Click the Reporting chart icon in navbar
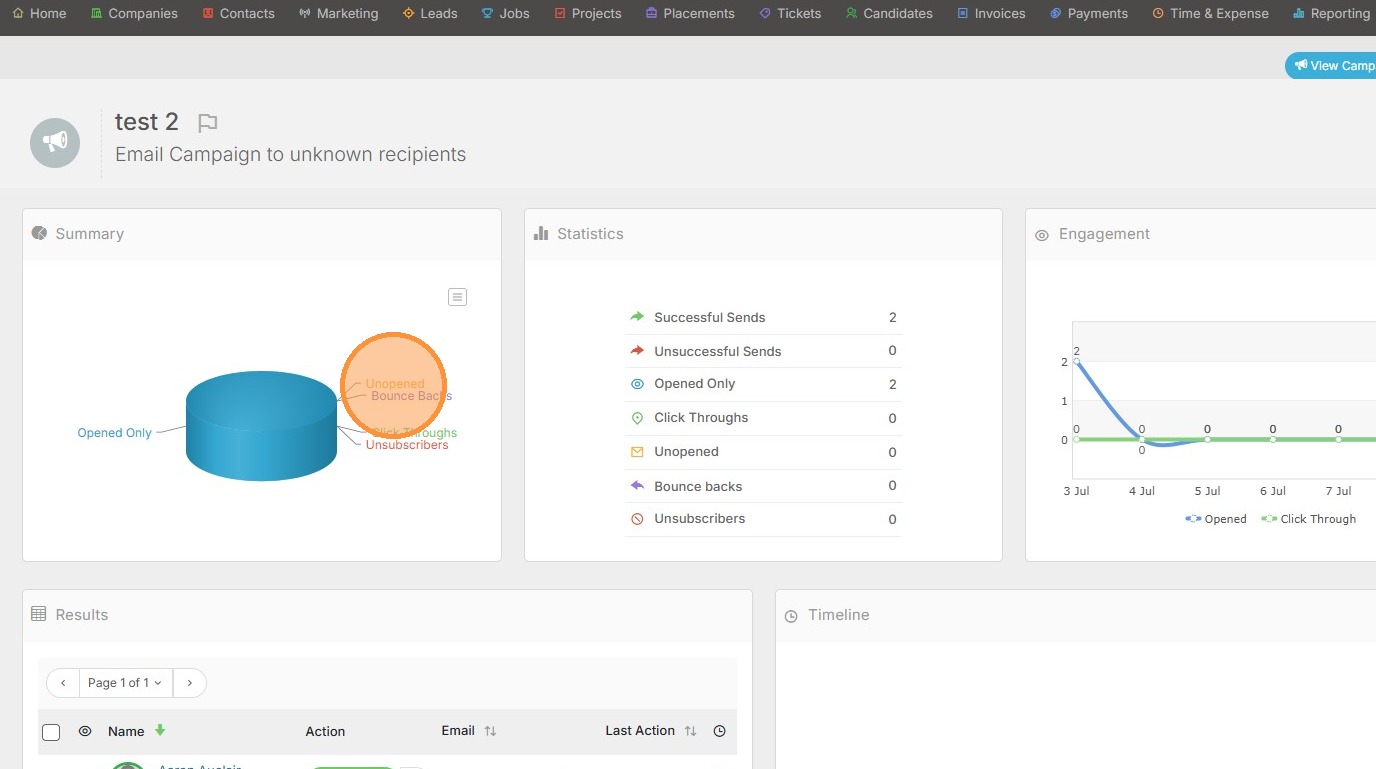Screen dimensions: 1376x769 point(1299,13)
